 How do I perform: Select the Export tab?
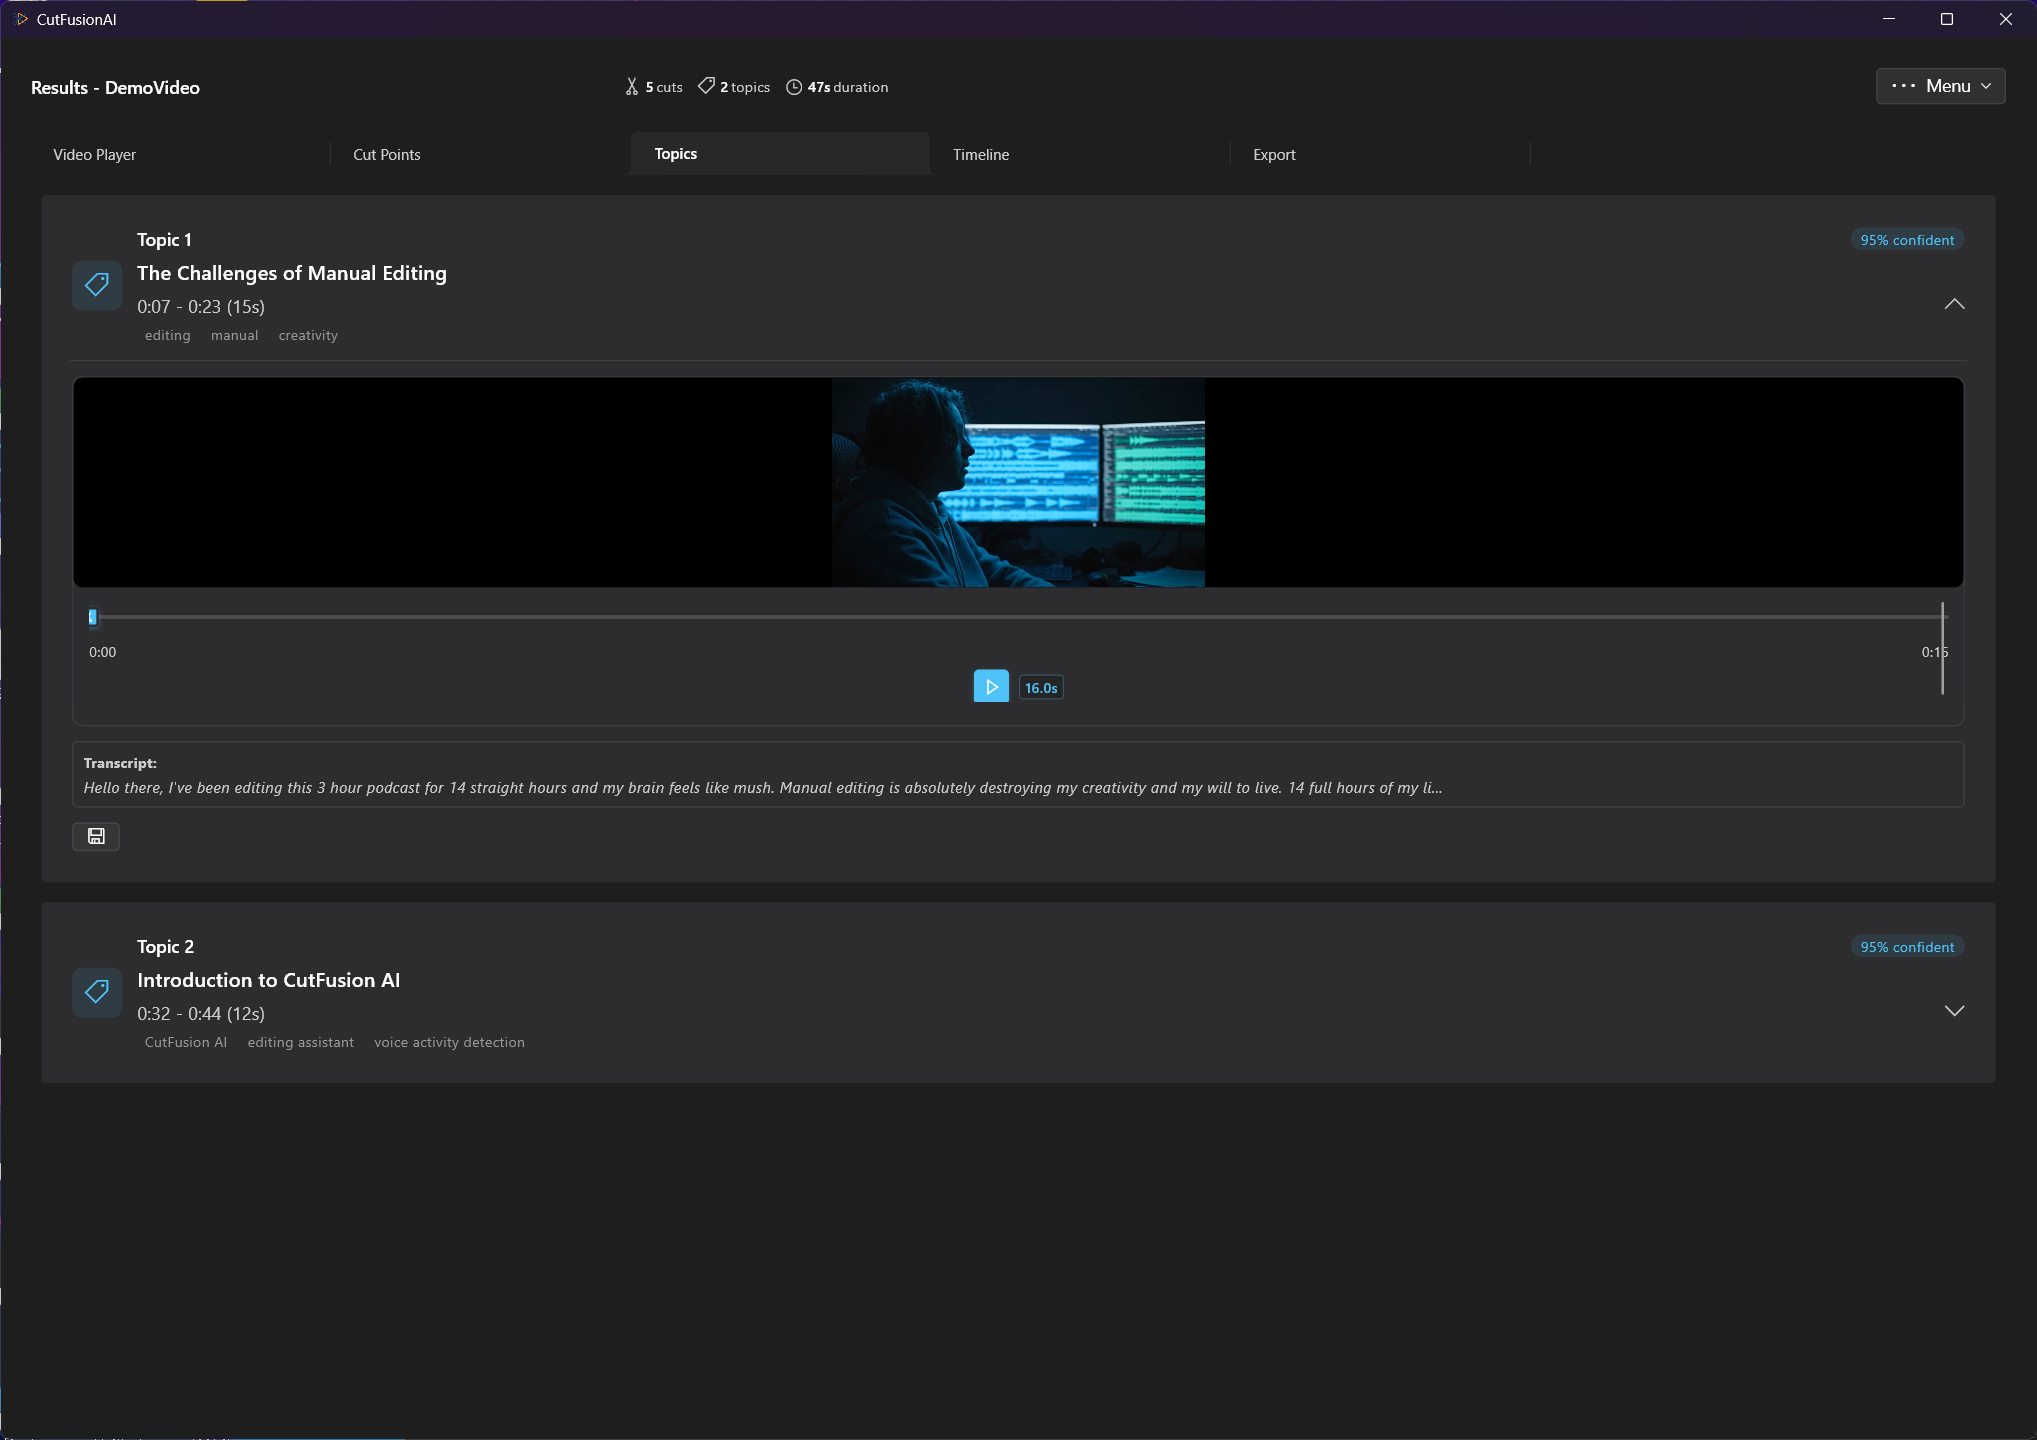coord(1273,155)
